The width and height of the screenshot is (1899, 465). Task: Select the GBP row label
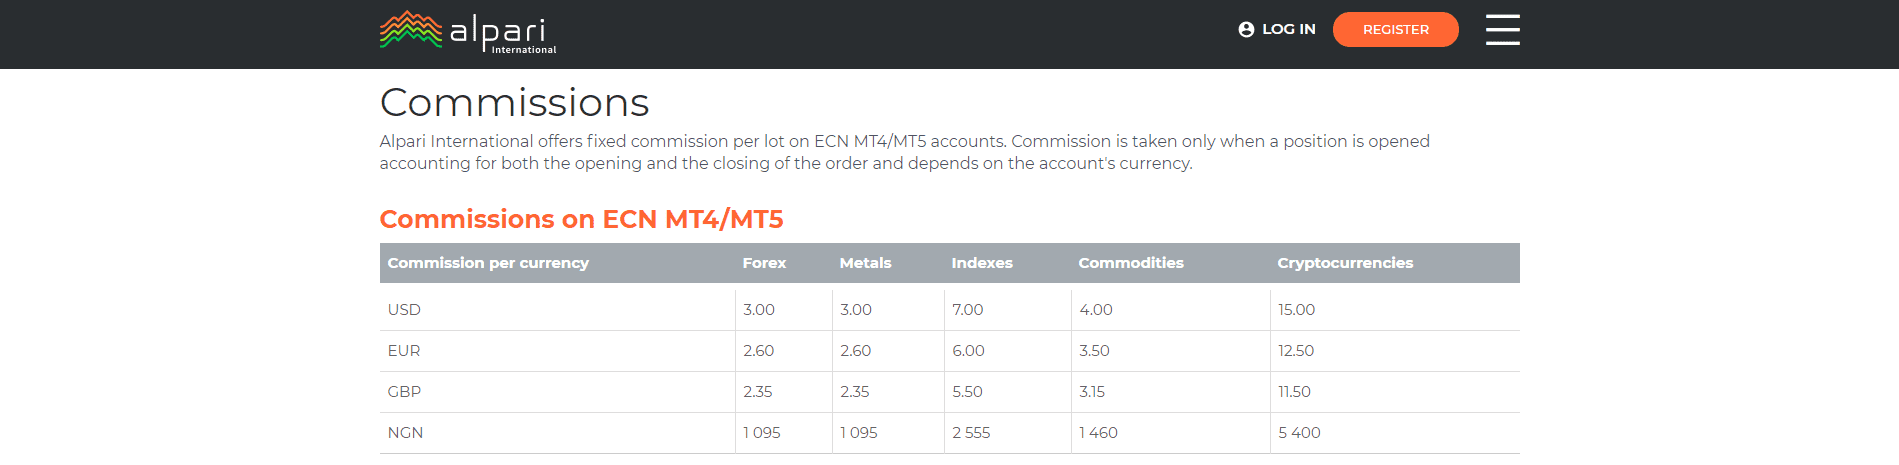pos(404,392)
